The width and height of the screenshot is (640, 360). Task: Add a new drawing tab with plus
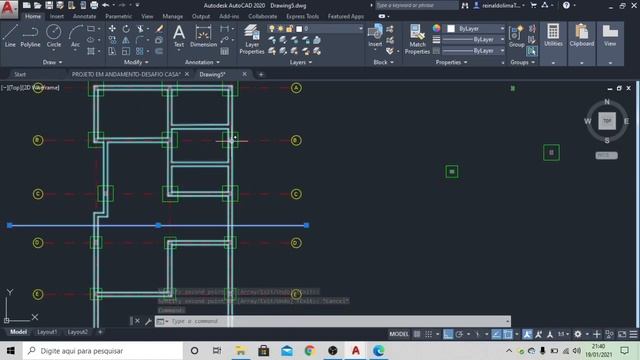(261, 74)
